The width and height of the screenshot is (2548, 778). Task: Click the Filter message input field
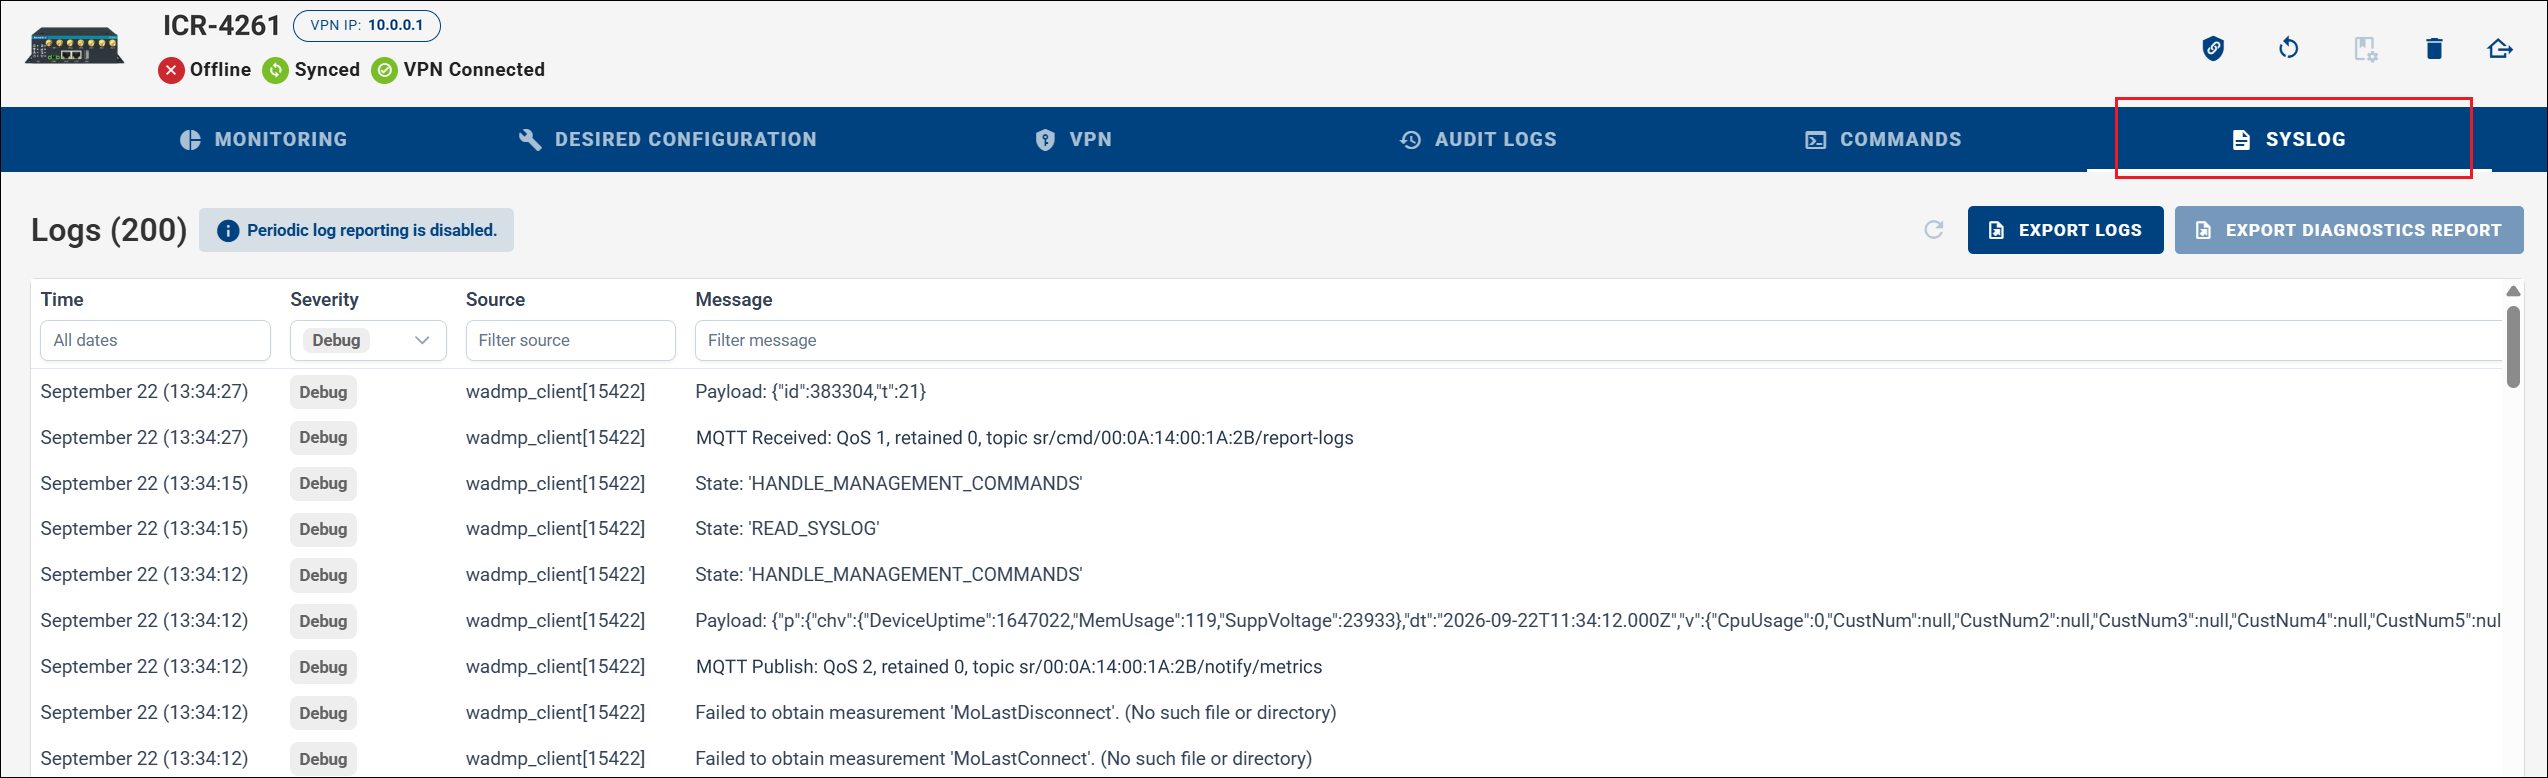[1598, 340]
